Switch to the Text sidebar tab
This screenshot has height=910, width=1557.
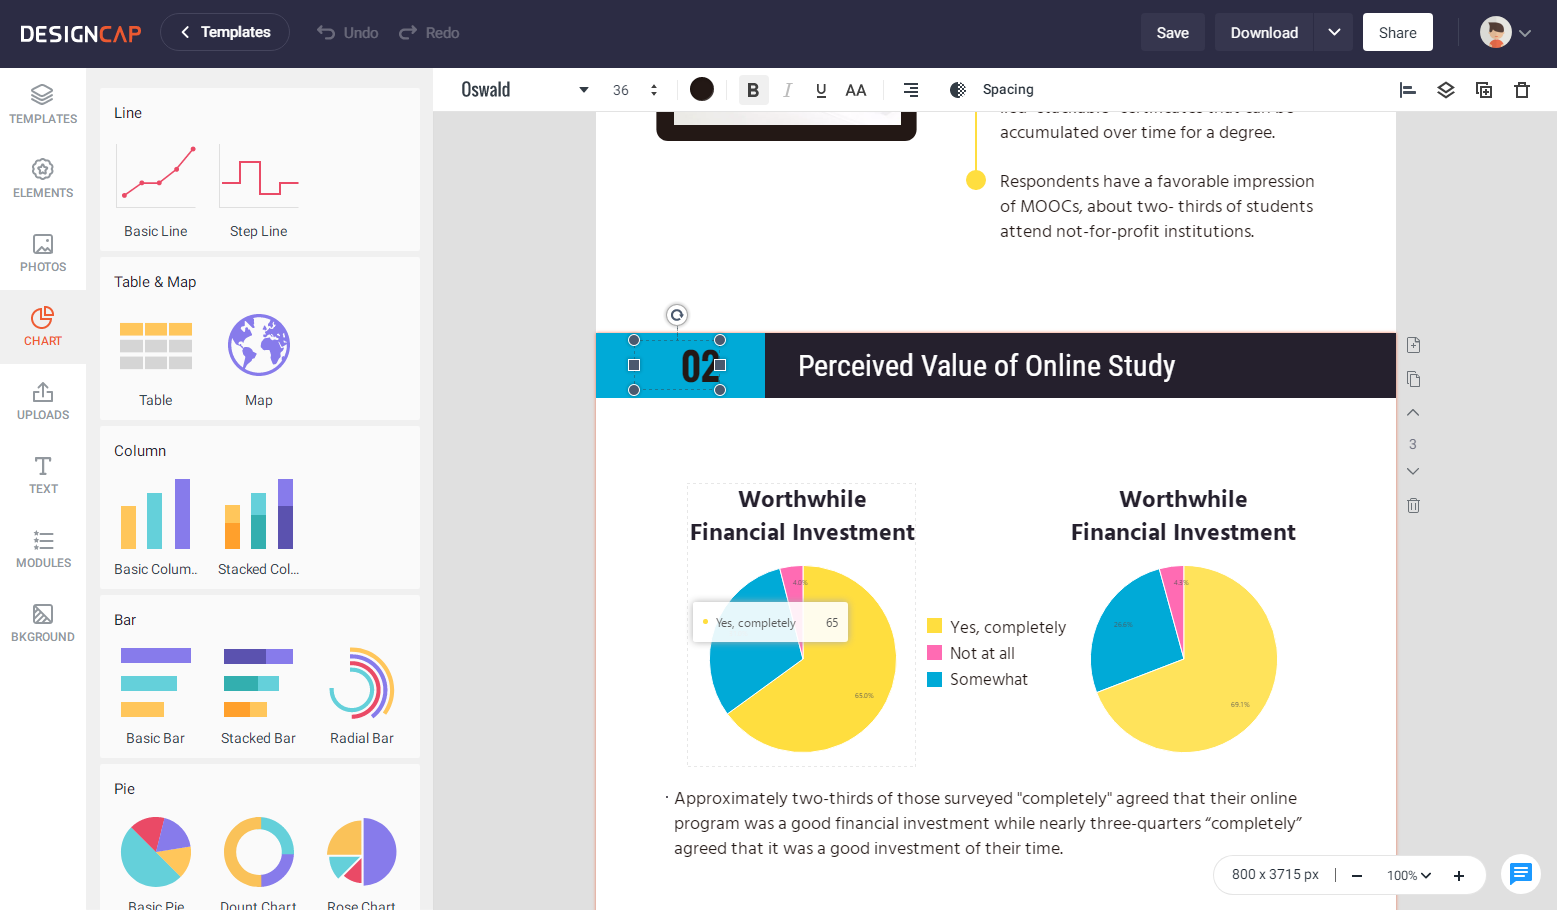[43, 474]
